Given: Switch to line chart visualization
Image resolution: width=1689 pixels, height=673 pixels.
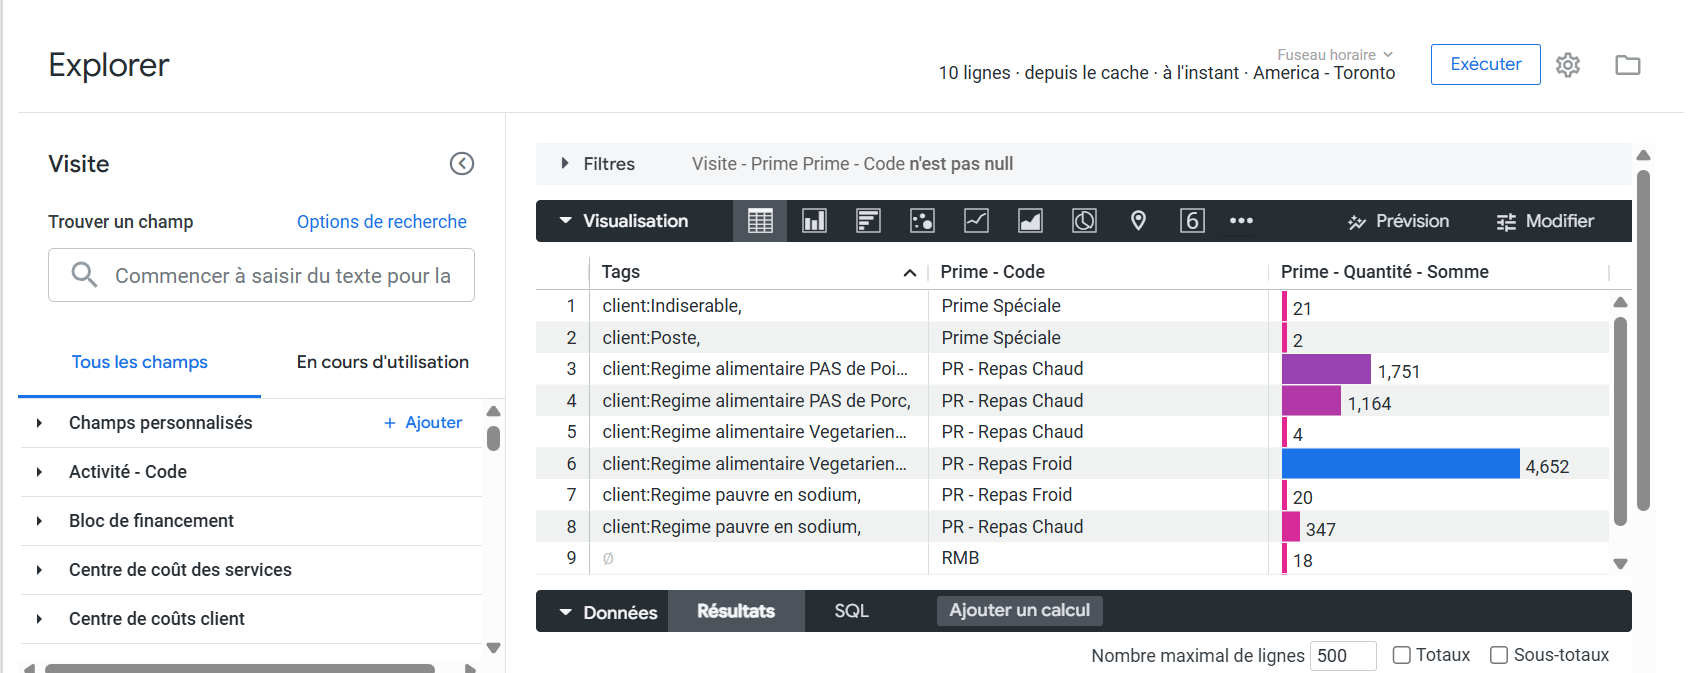Looking at the screenshot, I should point(976,221).
